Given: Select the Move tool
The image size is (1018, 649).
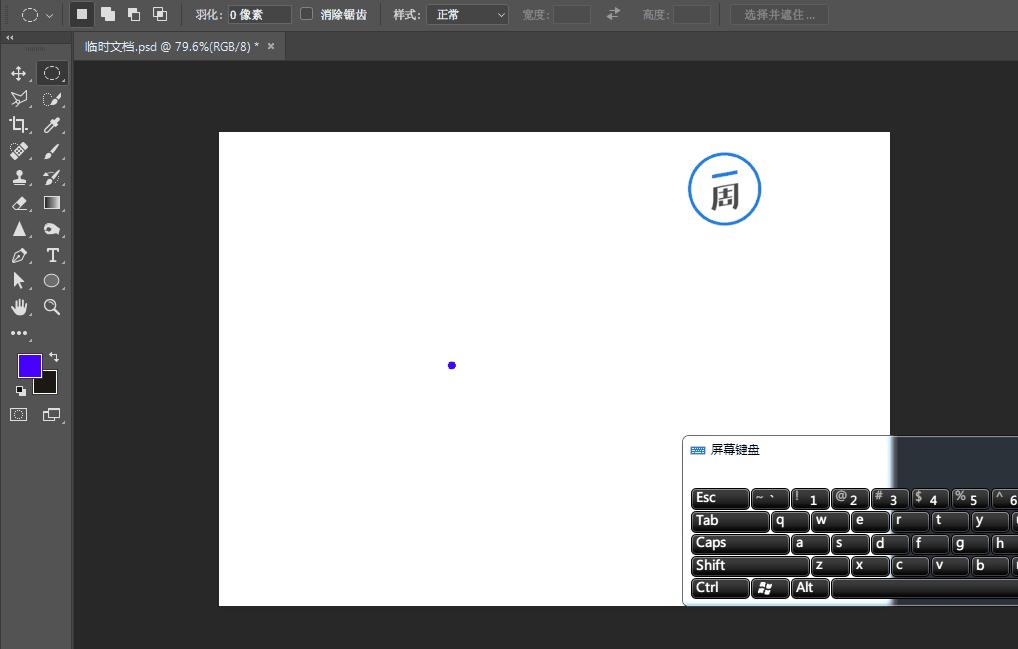Looking at the screenshot, I should click(18, 73).
